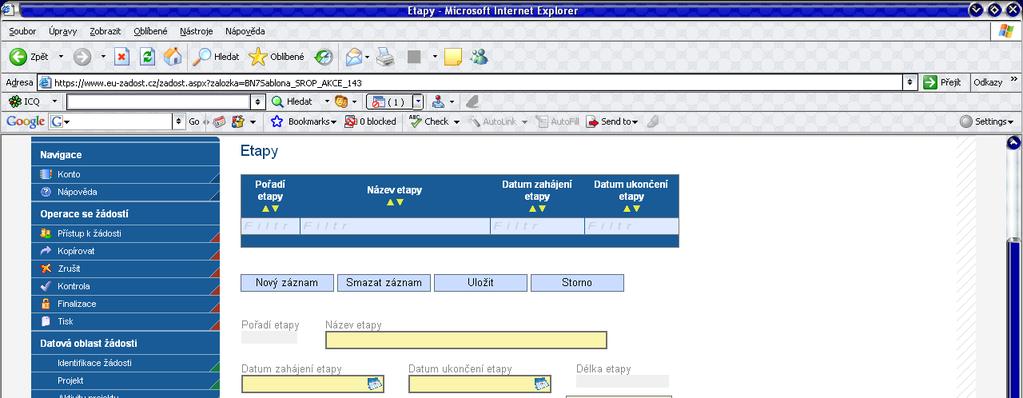Sort Název etapy column descending with down arrow
Screen dimensions: 1023x398
(400, 202)
